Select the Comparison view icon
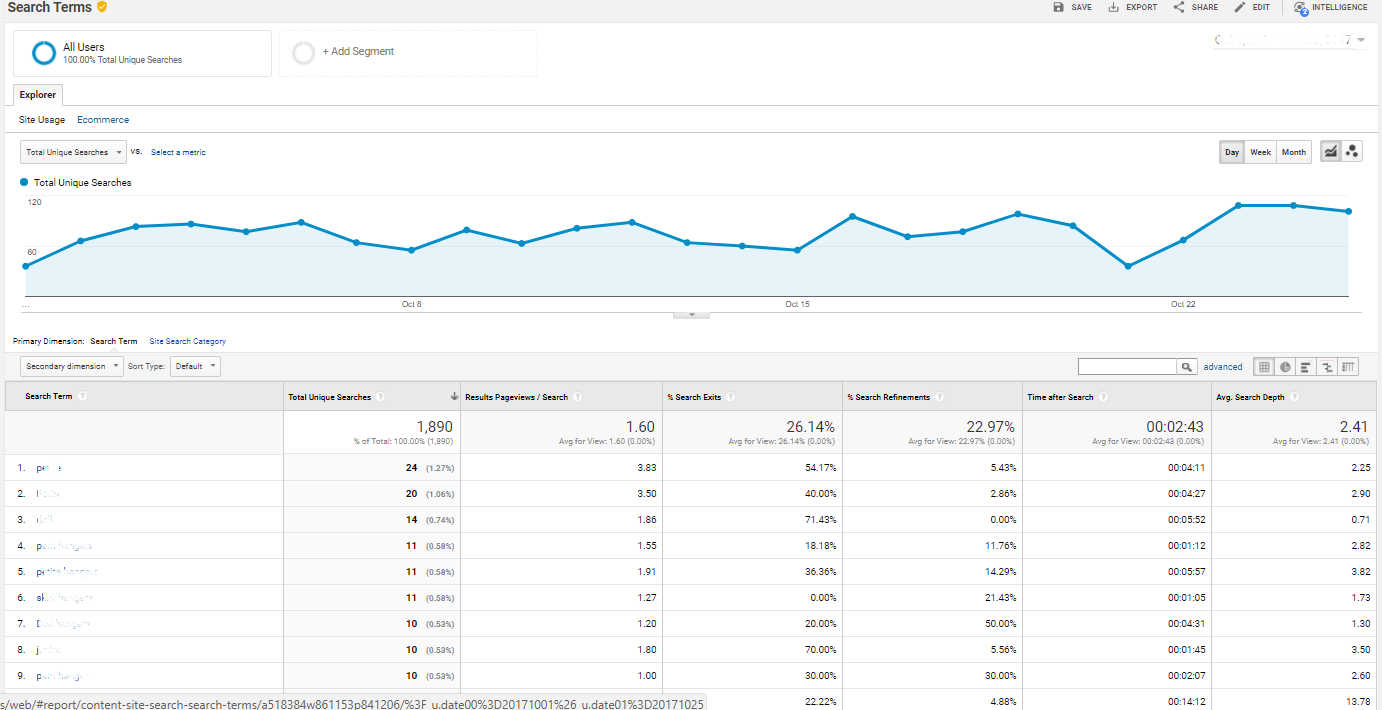1382x710 pixels. point(1326,366)
